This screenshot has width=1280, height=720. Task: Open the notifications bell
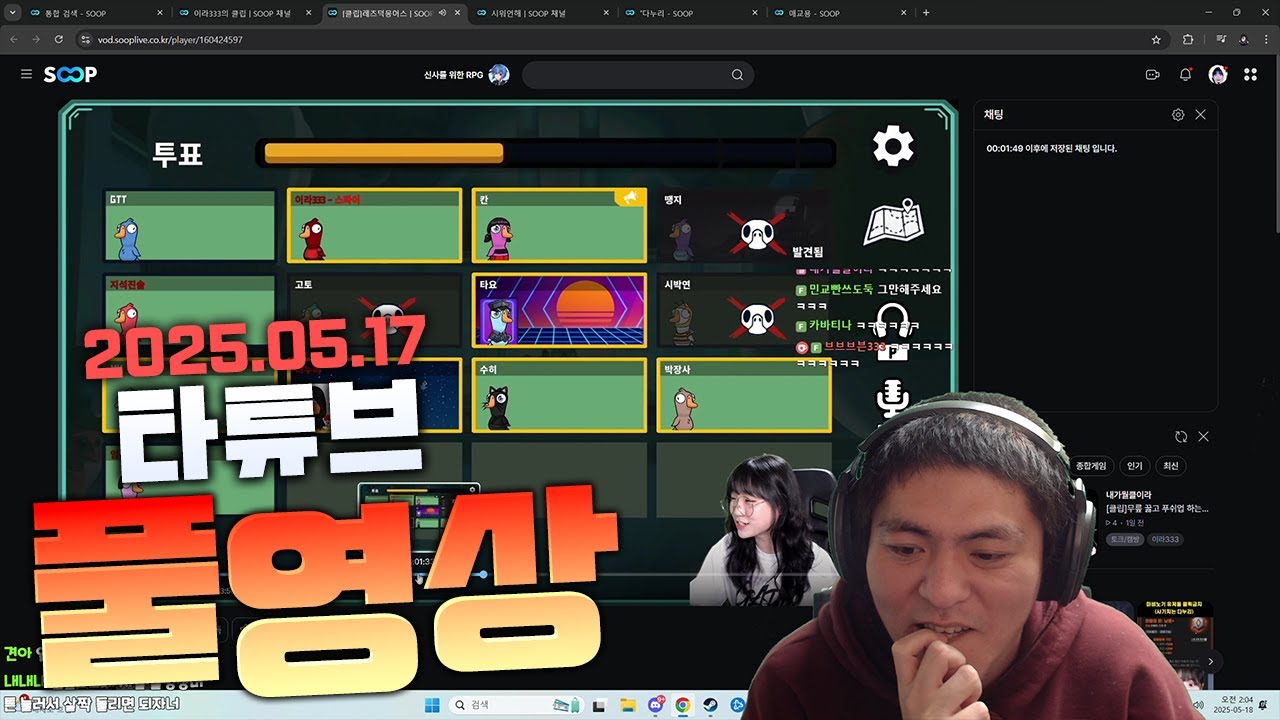coord(1185,74)
